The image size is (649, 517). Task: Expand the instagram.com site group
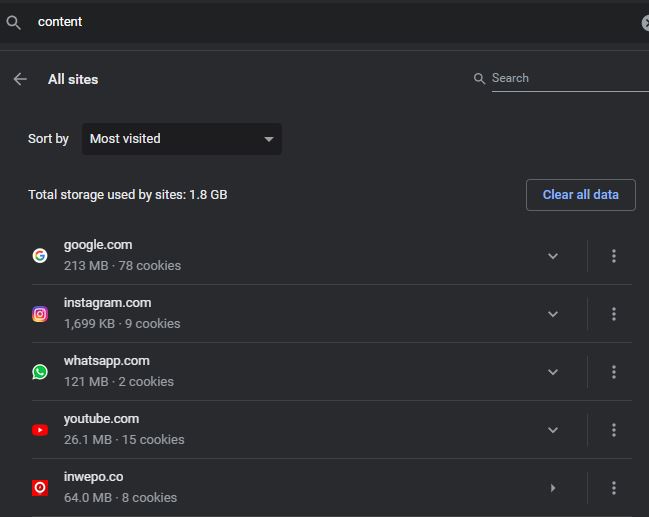(553, 314)
